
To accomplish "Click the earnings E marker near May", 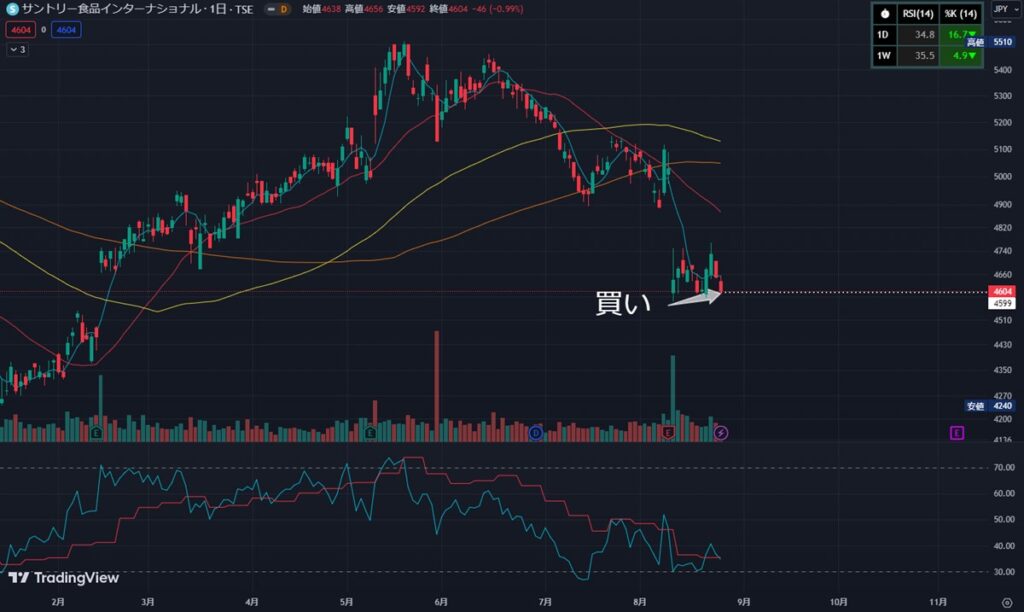I will click(370, 432).
